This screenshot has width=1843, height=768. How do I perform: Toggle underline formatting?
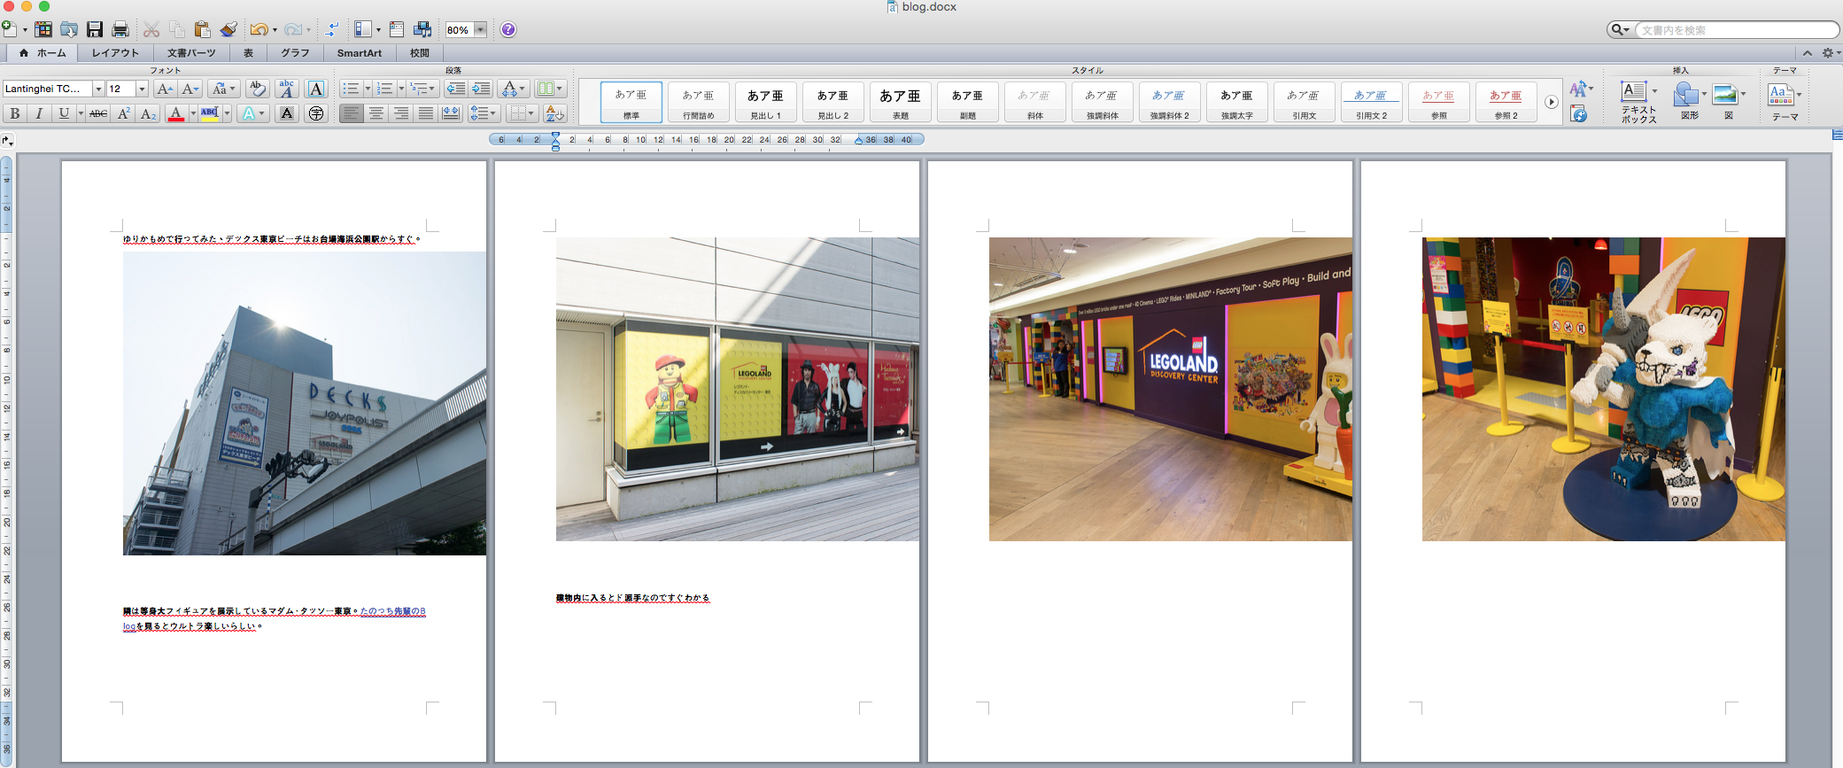tap(64, 114)
